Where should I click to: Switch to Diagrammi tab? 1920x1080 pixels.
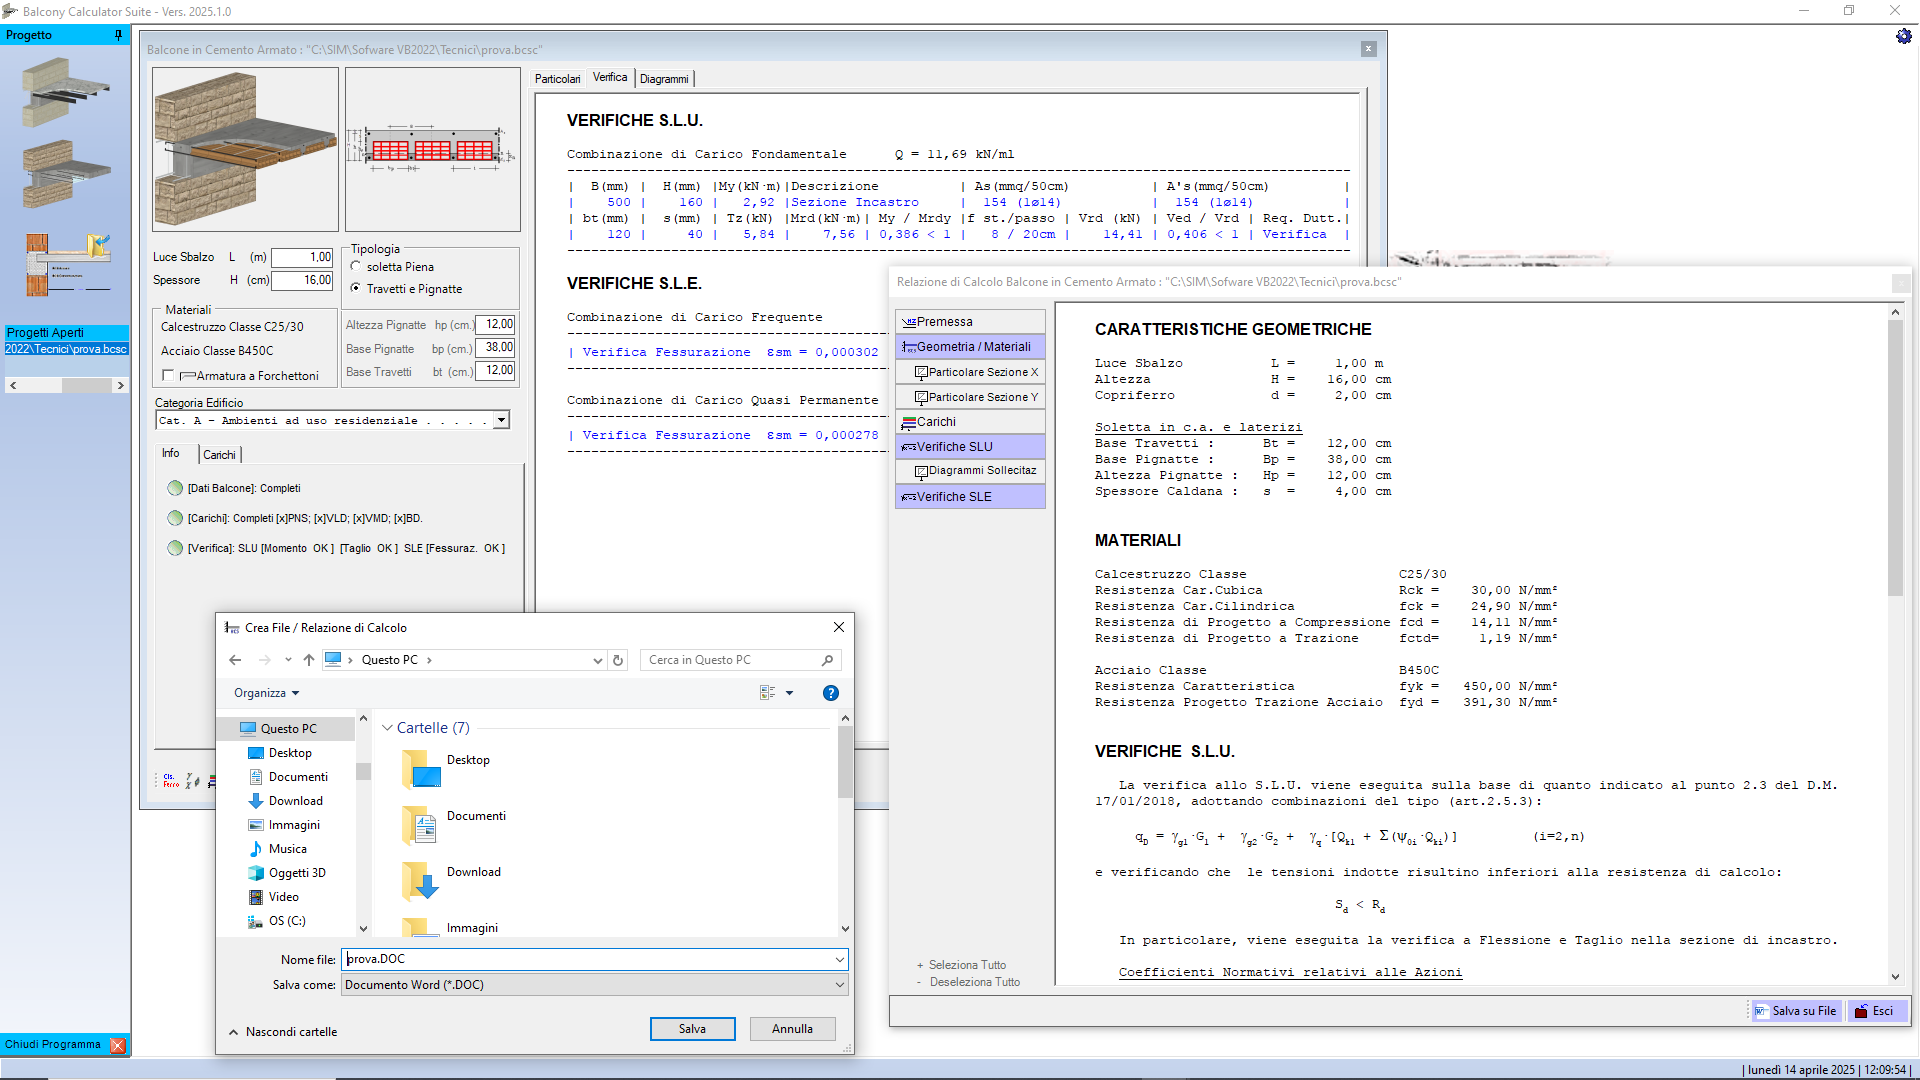[664, 79]
